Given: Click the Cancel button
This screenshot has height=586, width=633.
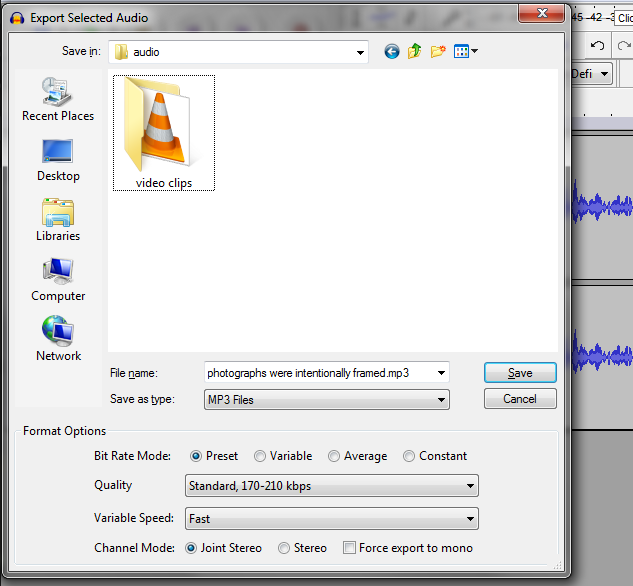Looking at the screenshot, I should click(x=520, y=399).
